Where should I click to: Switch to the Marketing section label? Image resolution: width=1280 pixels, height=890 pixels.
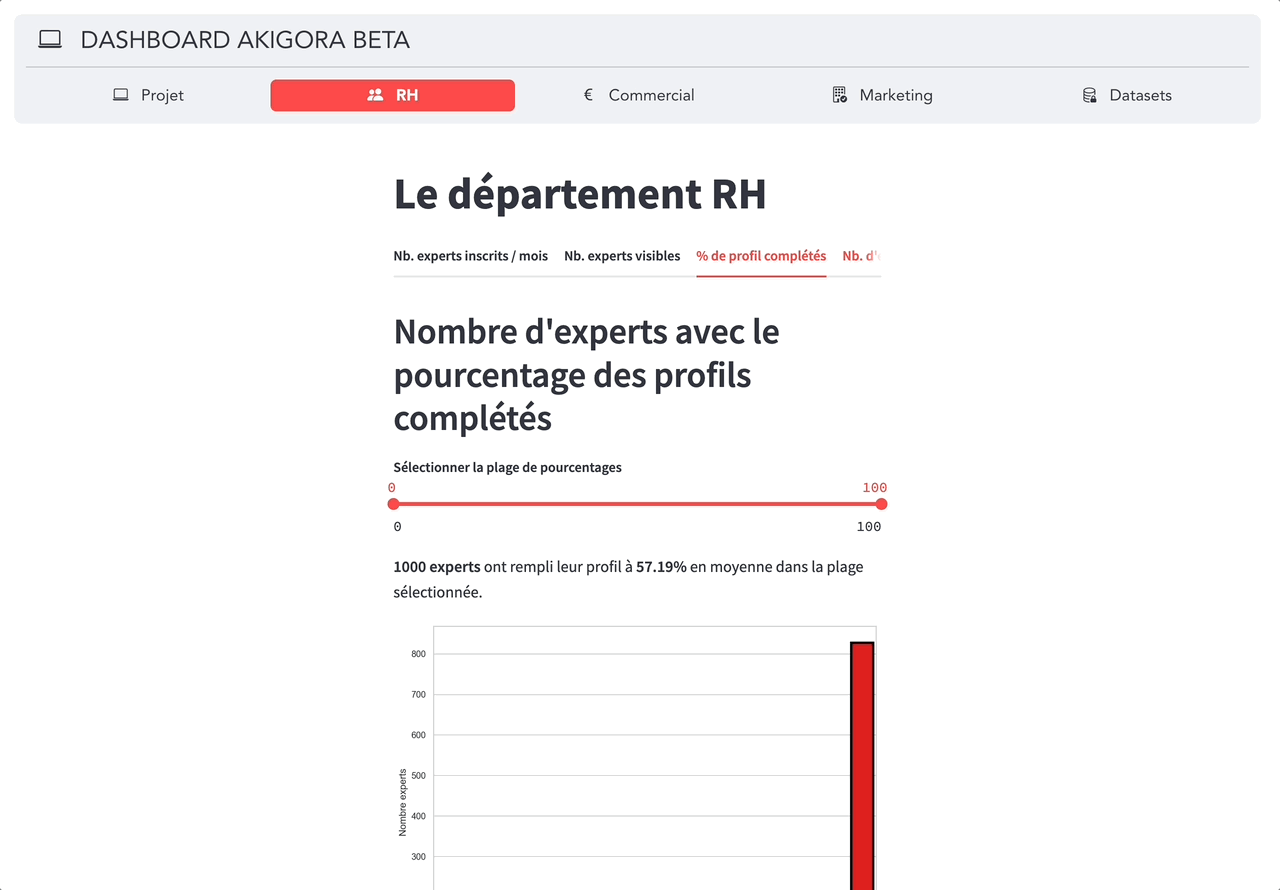click(x=896, y=95)
